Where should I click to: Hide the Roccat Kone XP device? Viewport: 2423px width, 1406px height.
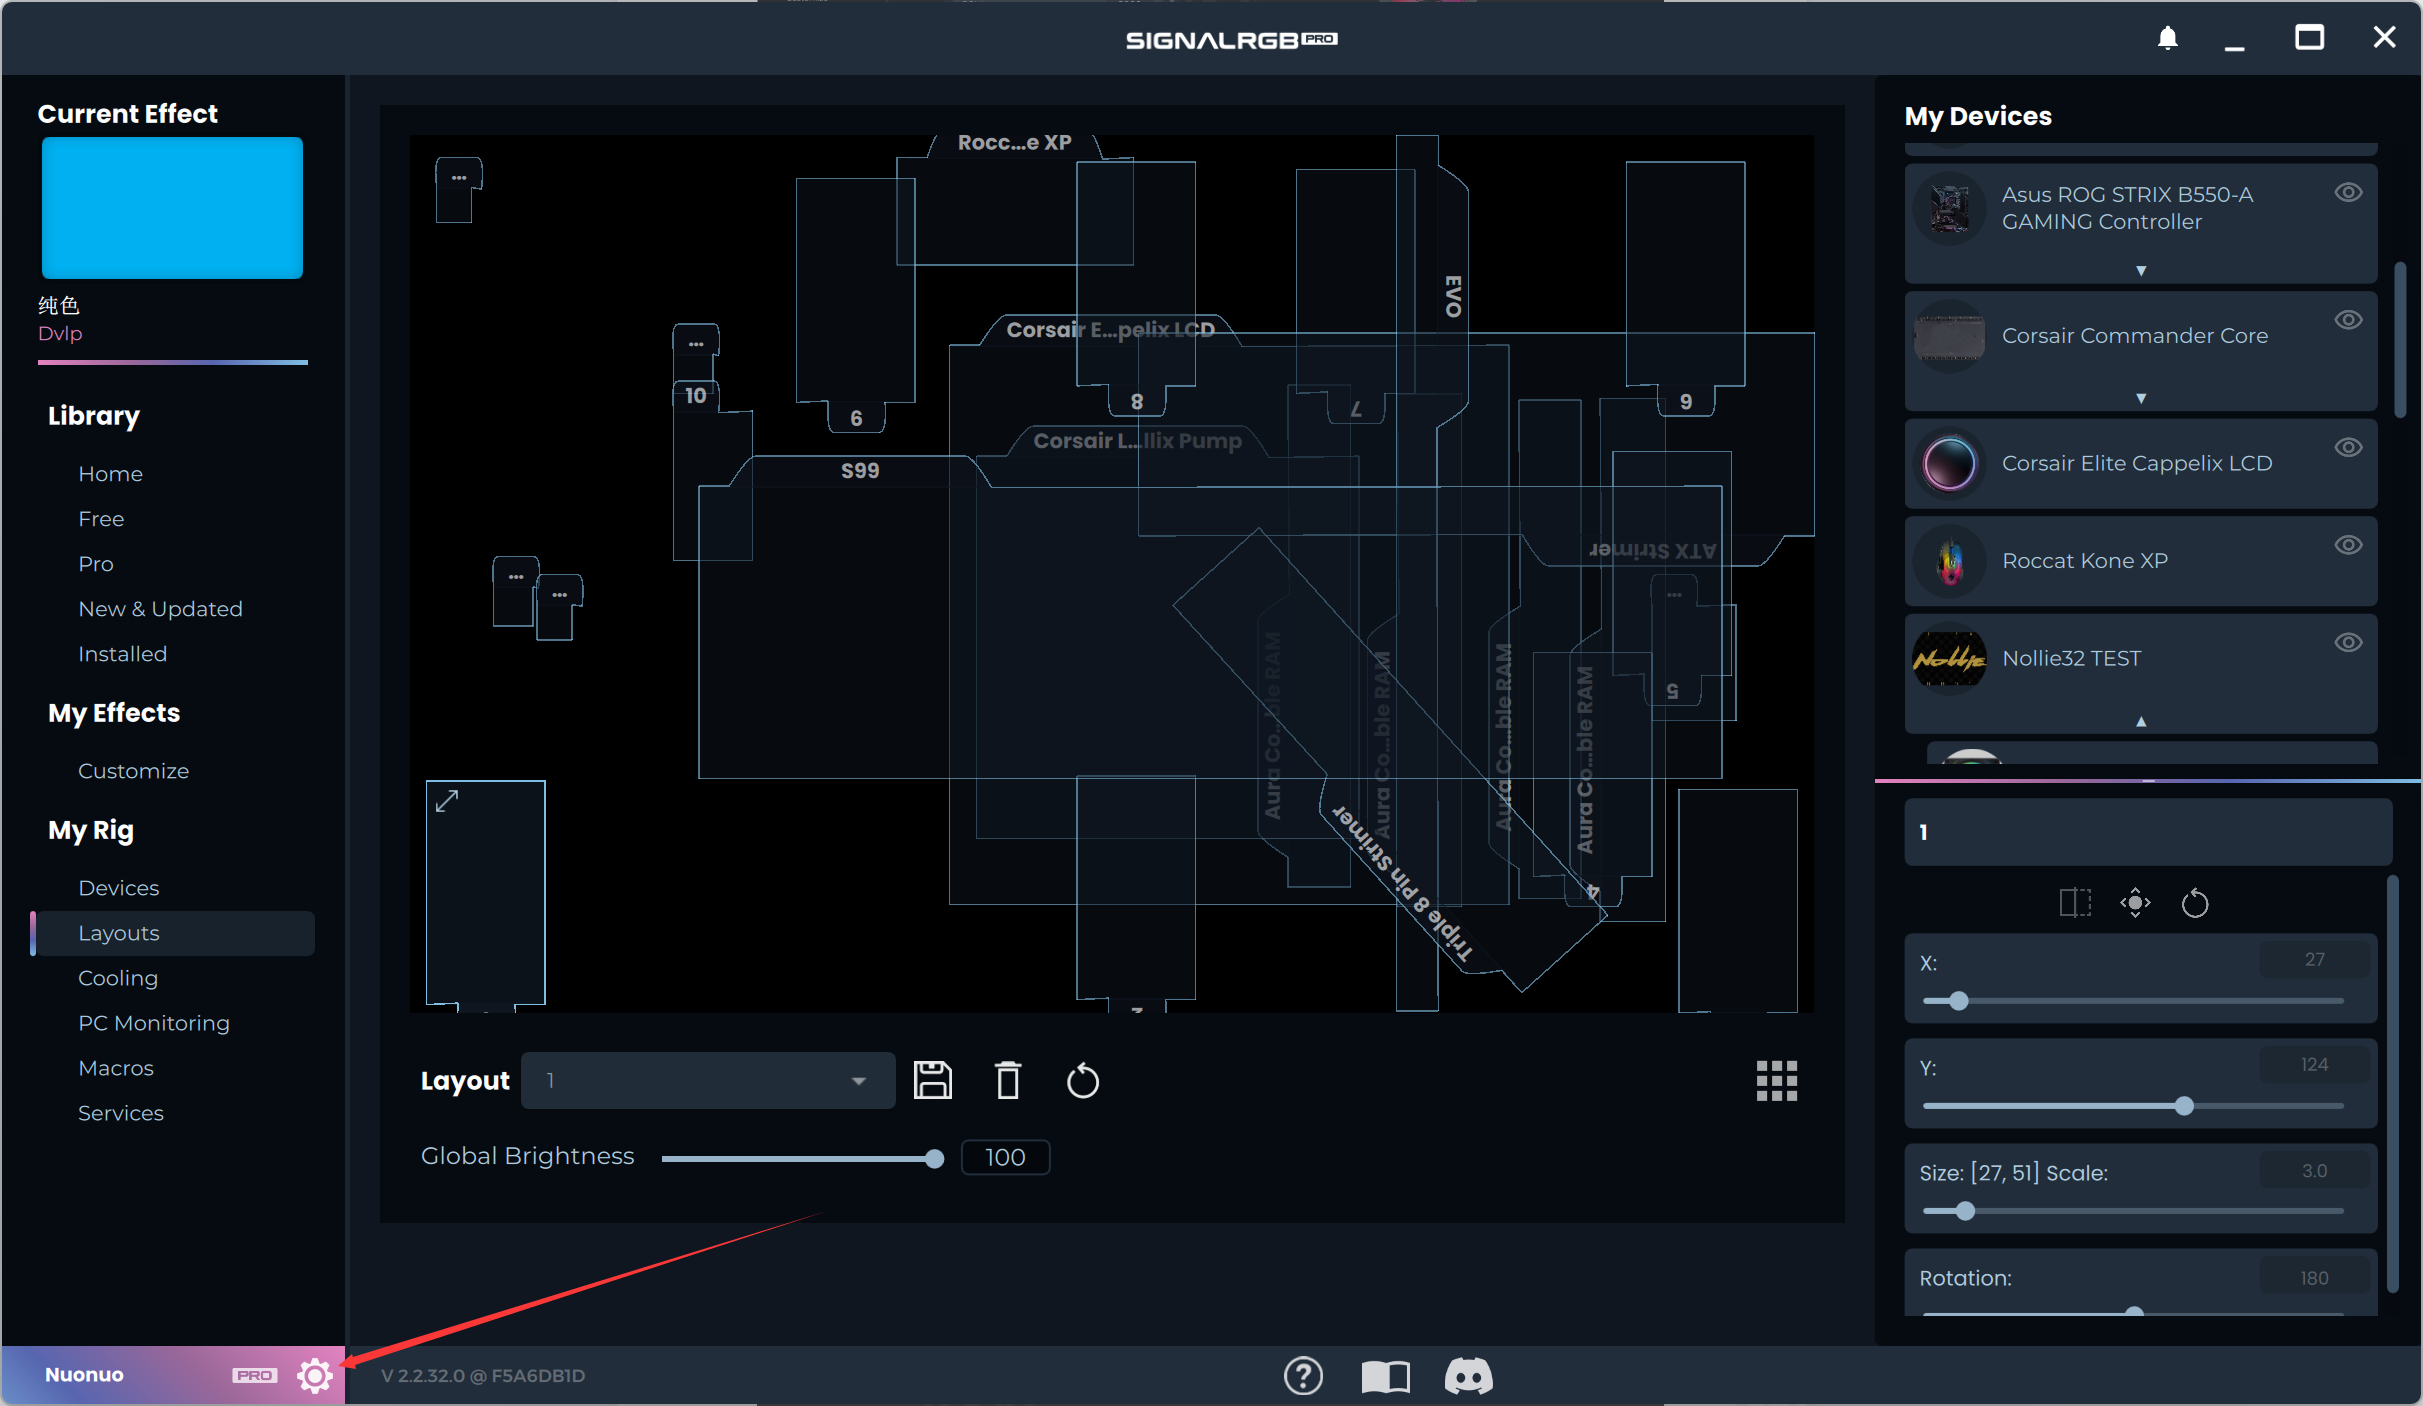pos(2348,545)
